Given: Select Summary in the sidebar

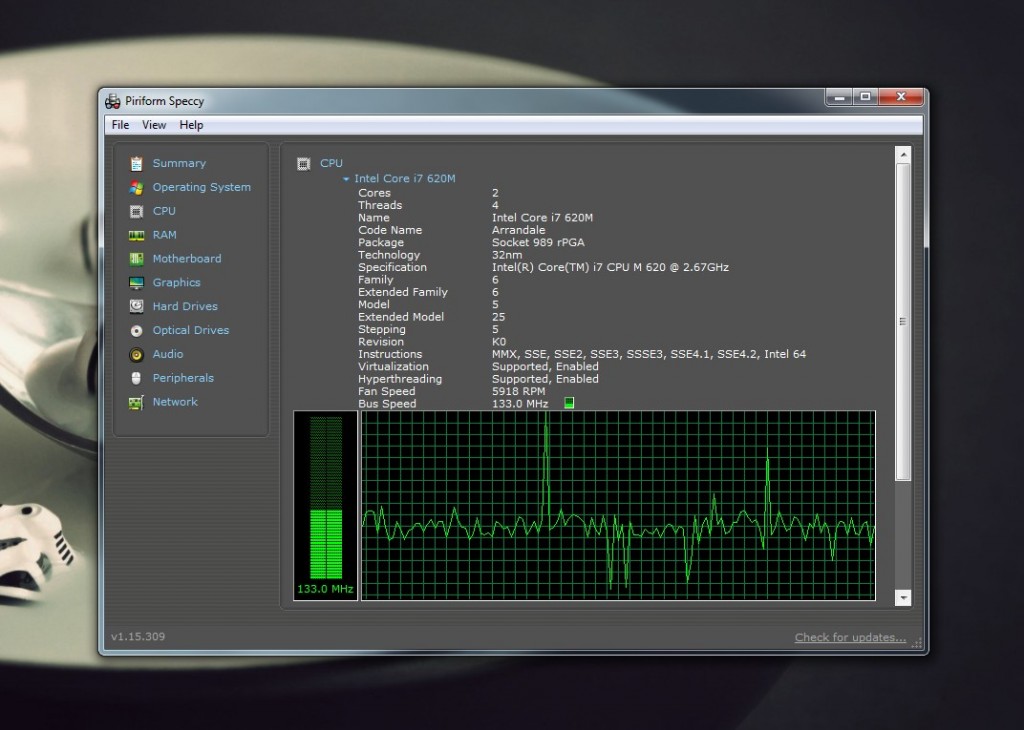Looking at the screenshot, I should click(x=179, y=163).
